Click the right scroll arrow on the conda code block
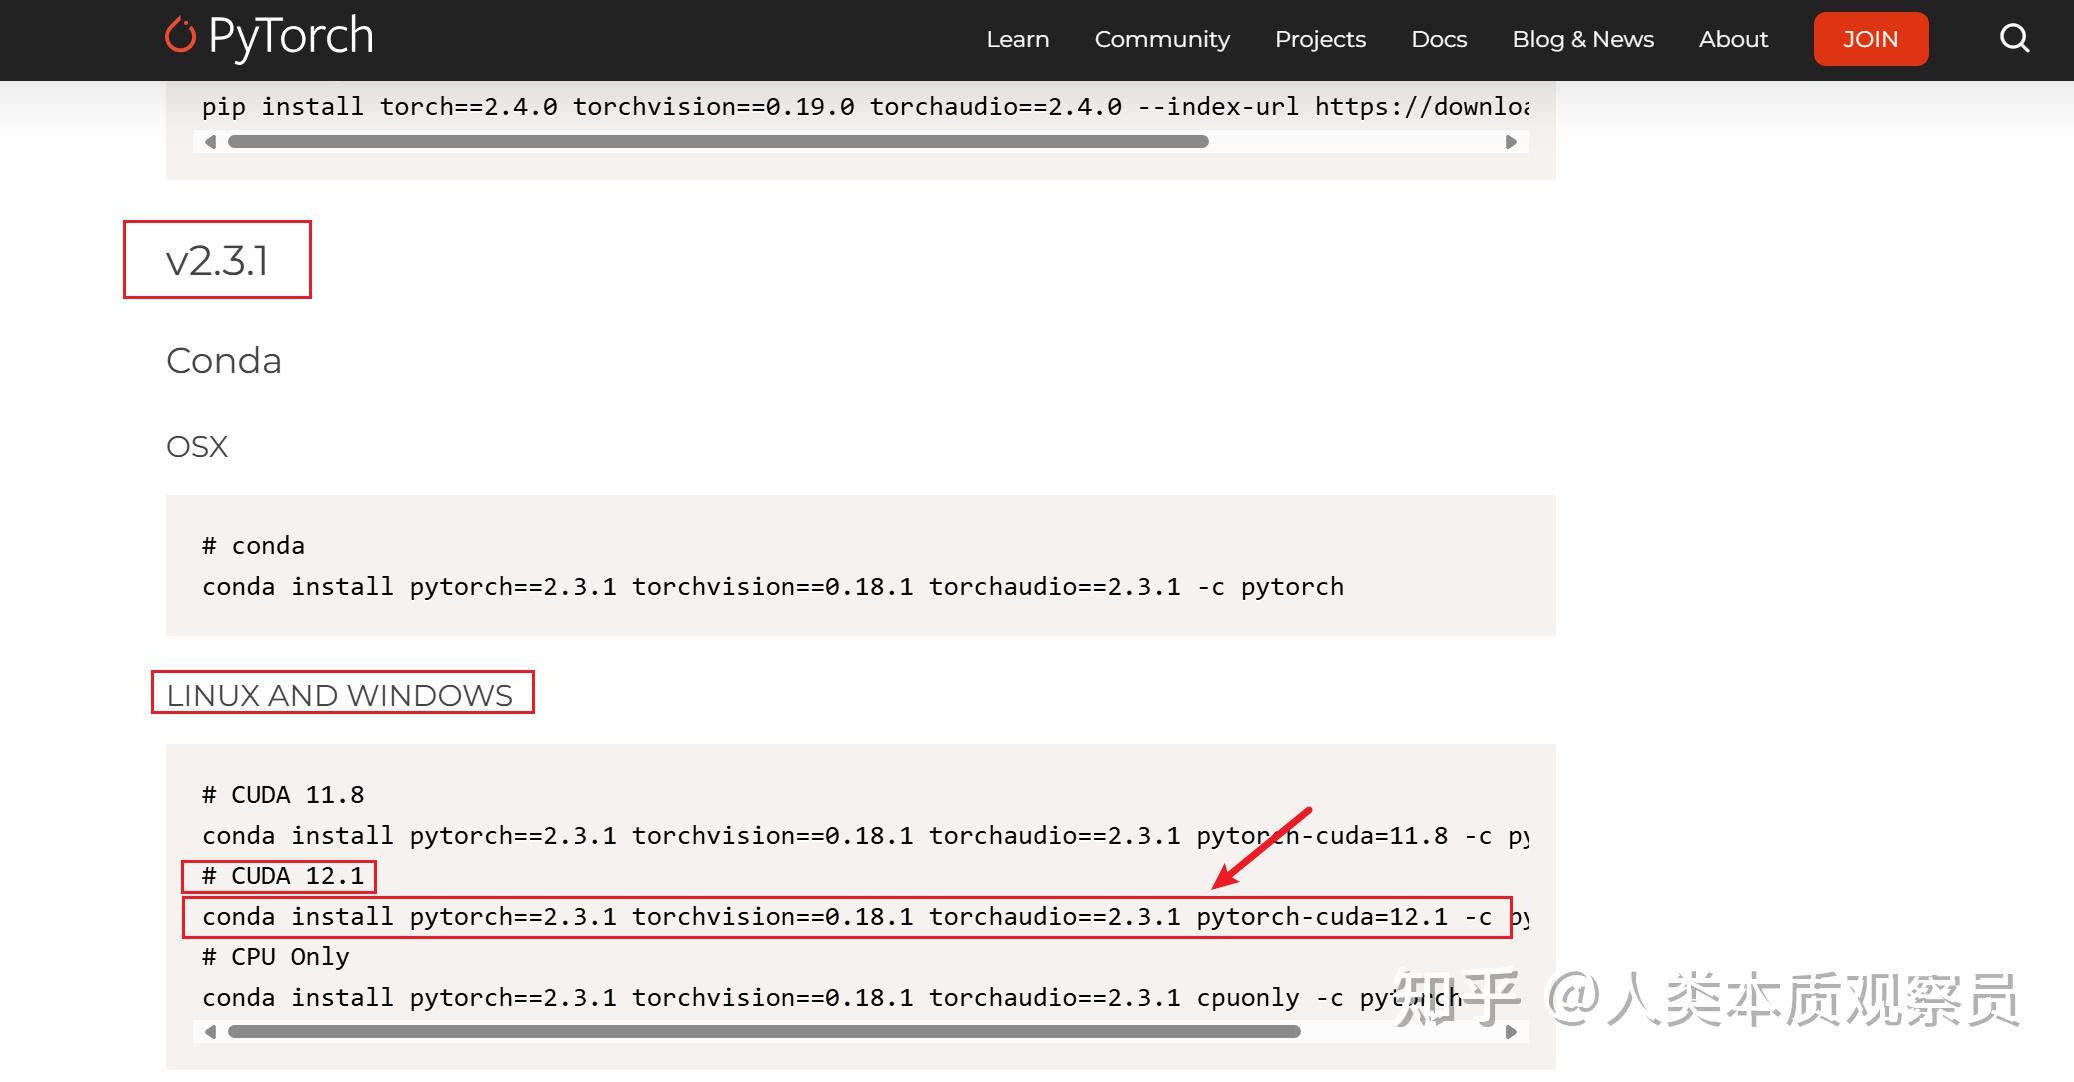Viewport: 2074px width, 1082px height. pos(1513,1031)
